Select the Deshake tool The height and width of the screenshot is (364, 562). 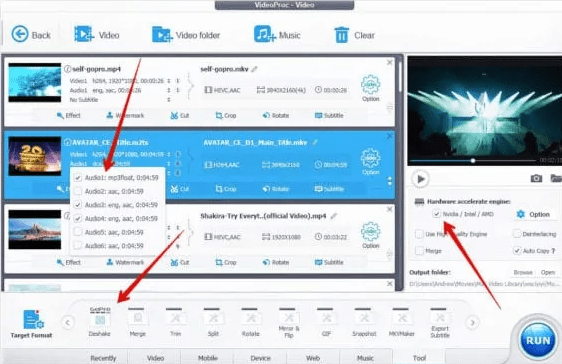[100, 322]
